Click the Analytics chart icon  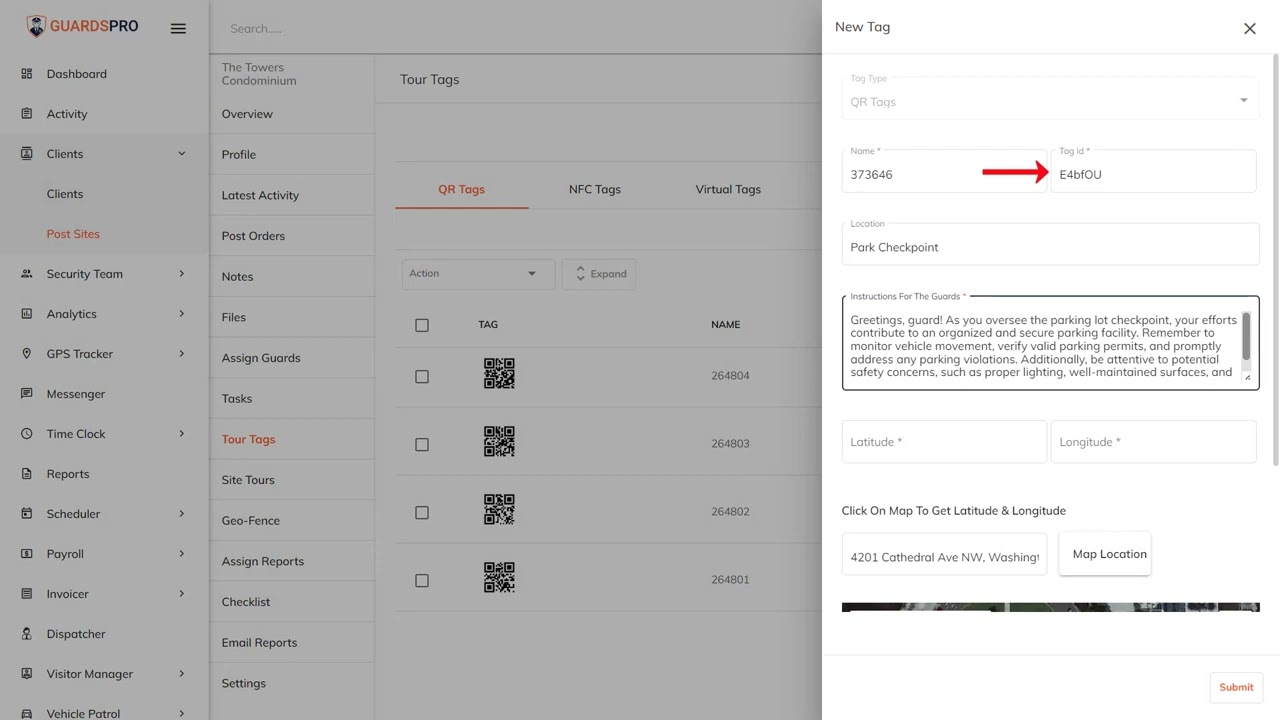click(27, 314)
